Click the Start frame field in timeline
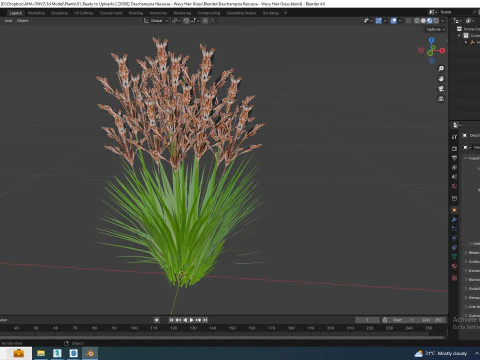Screen dimensions: 480x360 click(x=402, y=320)
